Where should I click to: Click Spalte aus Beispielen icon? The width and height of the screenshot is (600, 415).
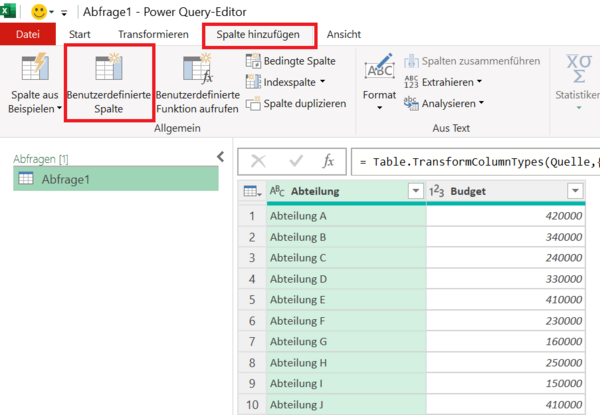[35, 70]
